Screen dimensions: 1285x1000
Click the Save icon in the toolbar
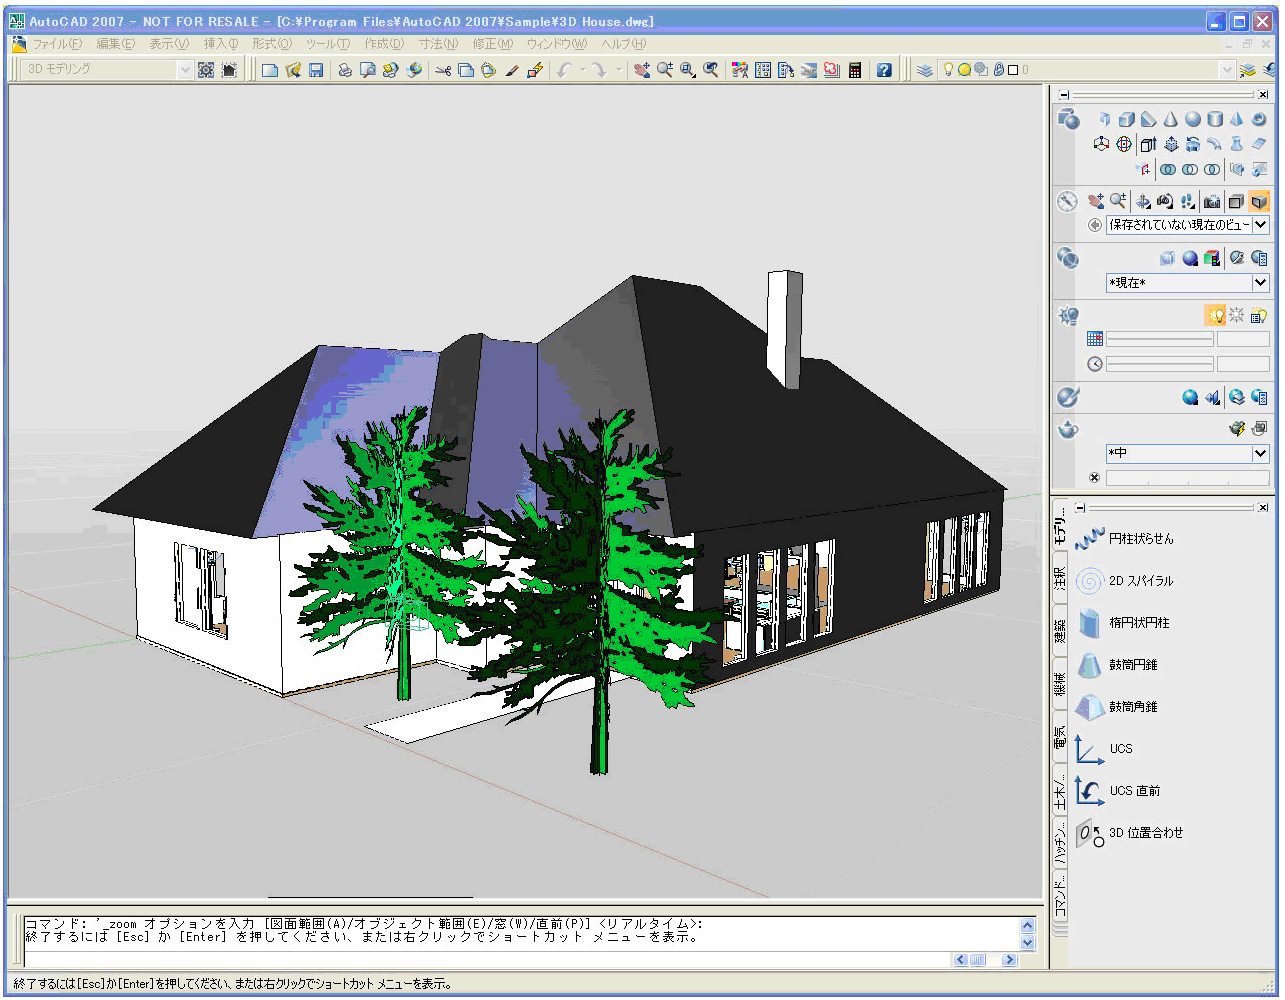(316, 70)
